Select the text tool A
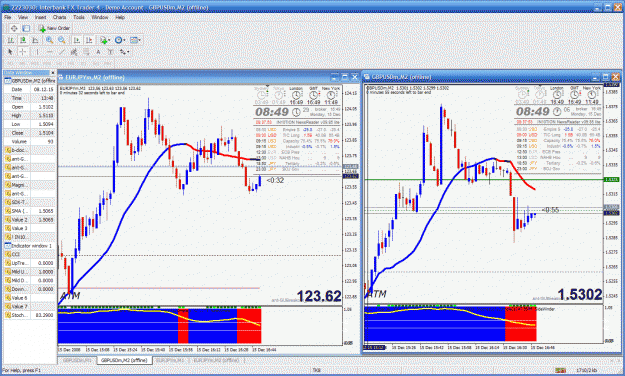The image size is (625, 376). click(98, 52)
